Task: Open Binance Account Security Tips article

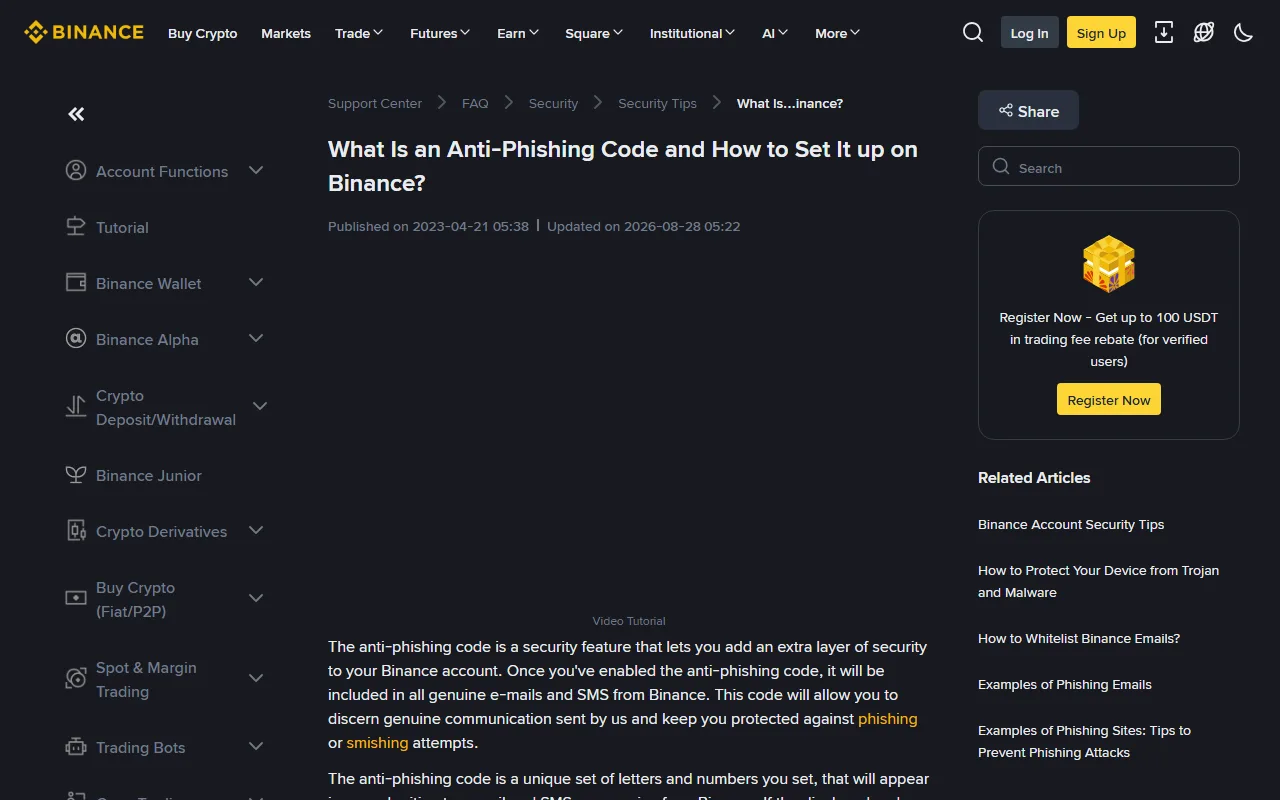Action: pos(1071,524)
